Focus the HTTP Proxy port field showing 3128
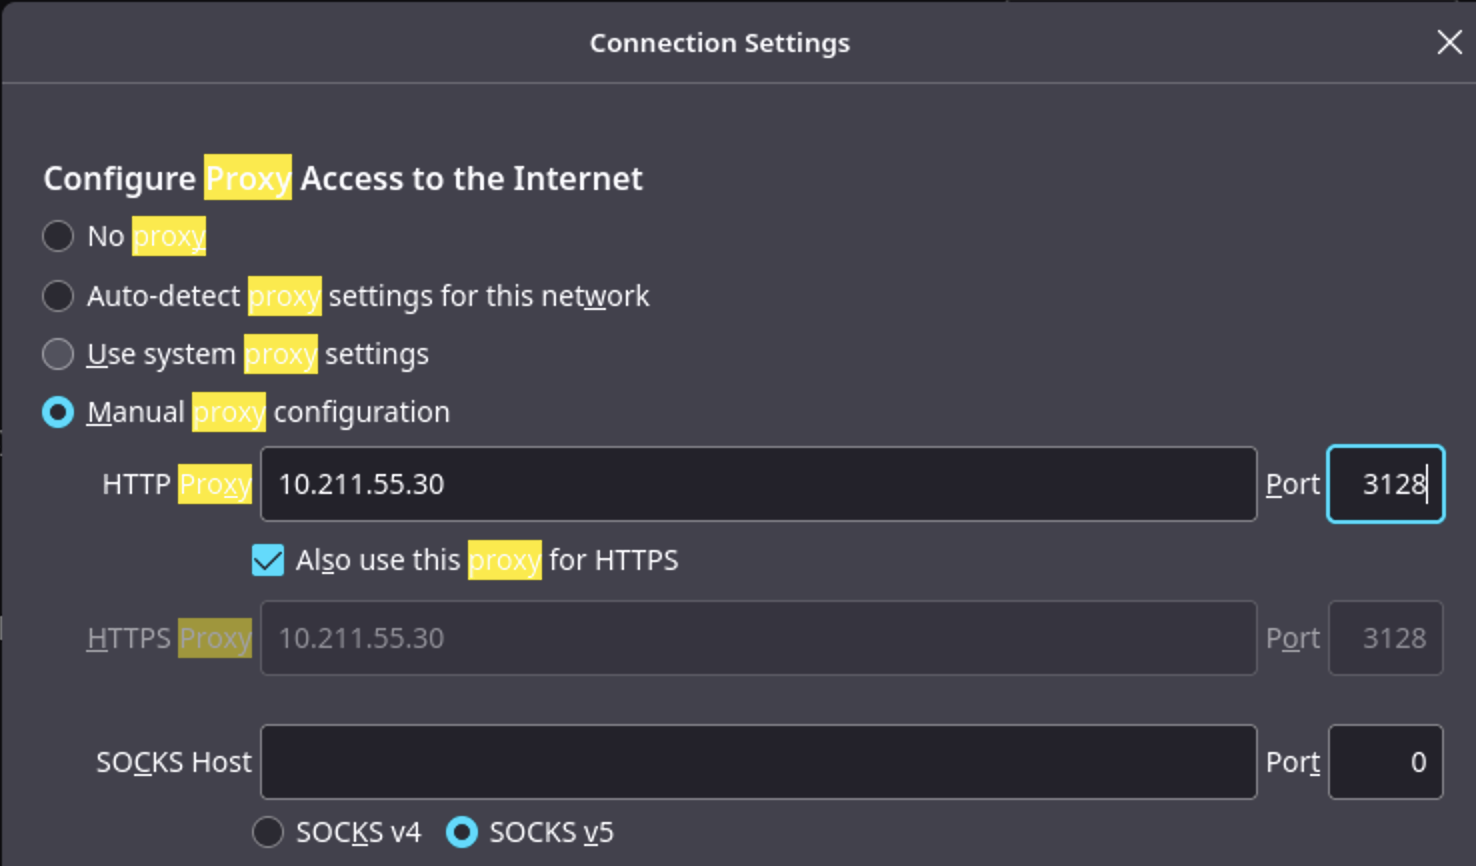This screenshot has width=1476, height=866. click(1385, 484)
